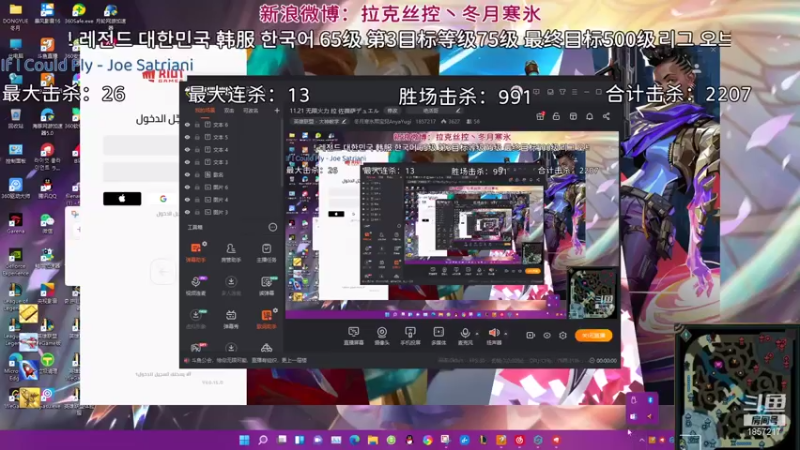Hide the 图片6 layer with its eye icon
Screen dimensions: 800x450
click(187, 187)
